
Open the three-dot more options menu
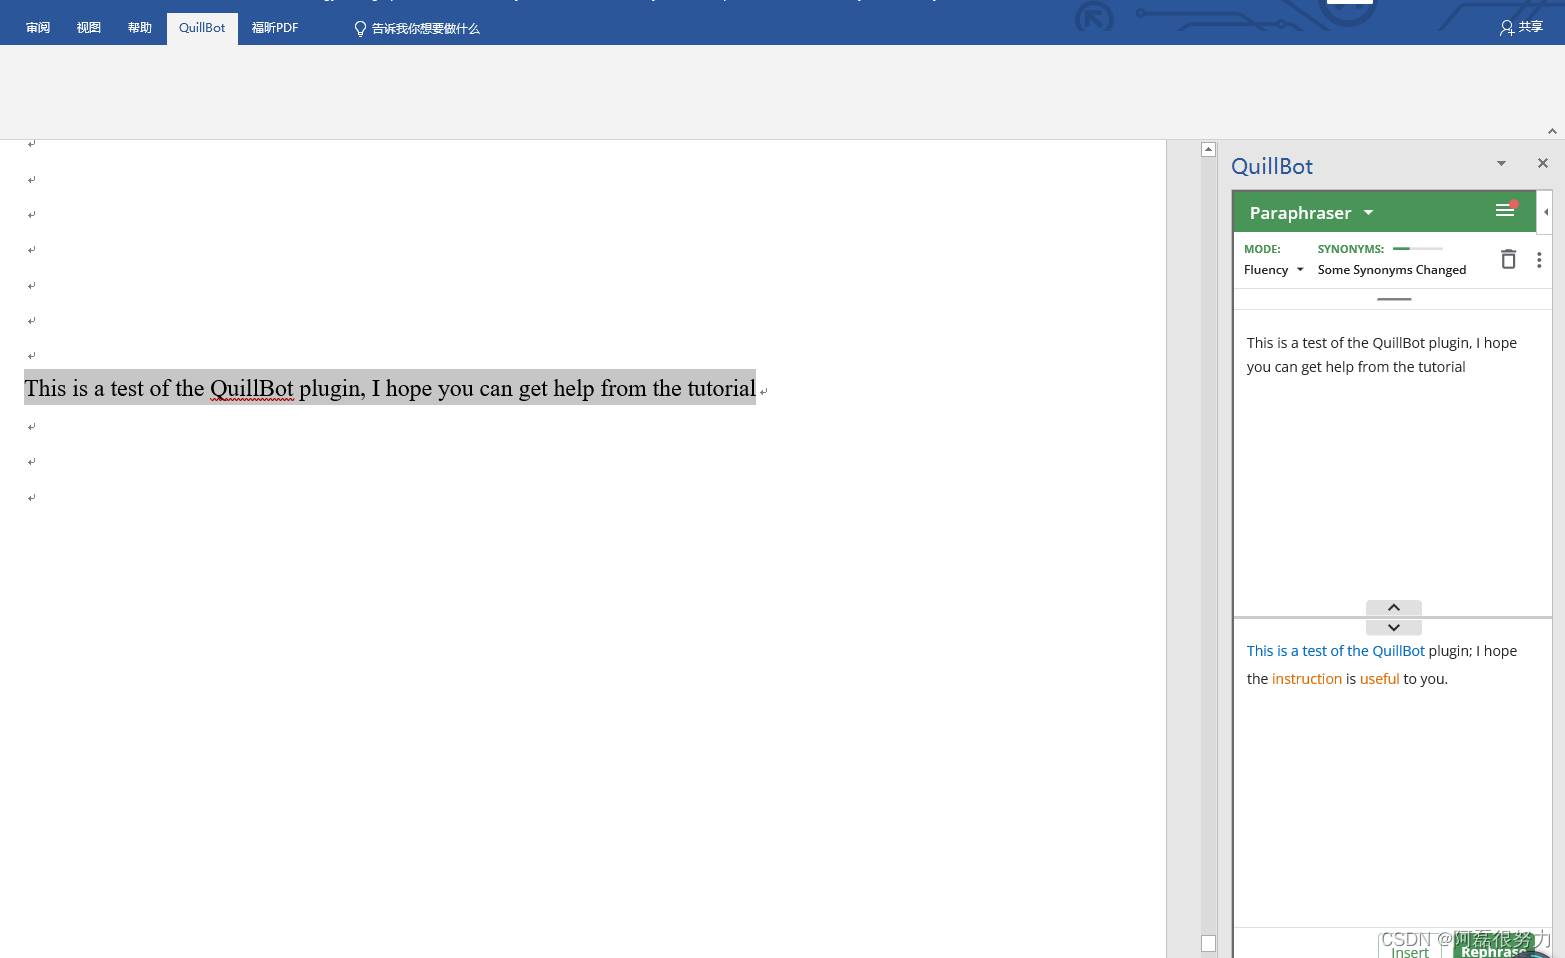[x=1539, y=260]
